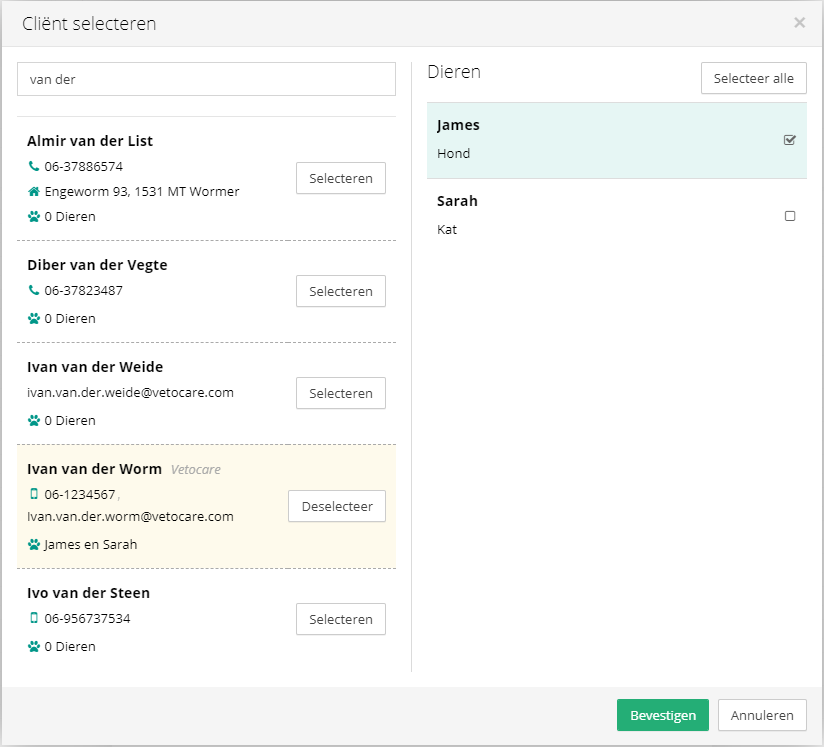Click Sarah animal name in Dieren list
Image resolution: width=824 pixels, height=747 pixels.
coord(457,201)
